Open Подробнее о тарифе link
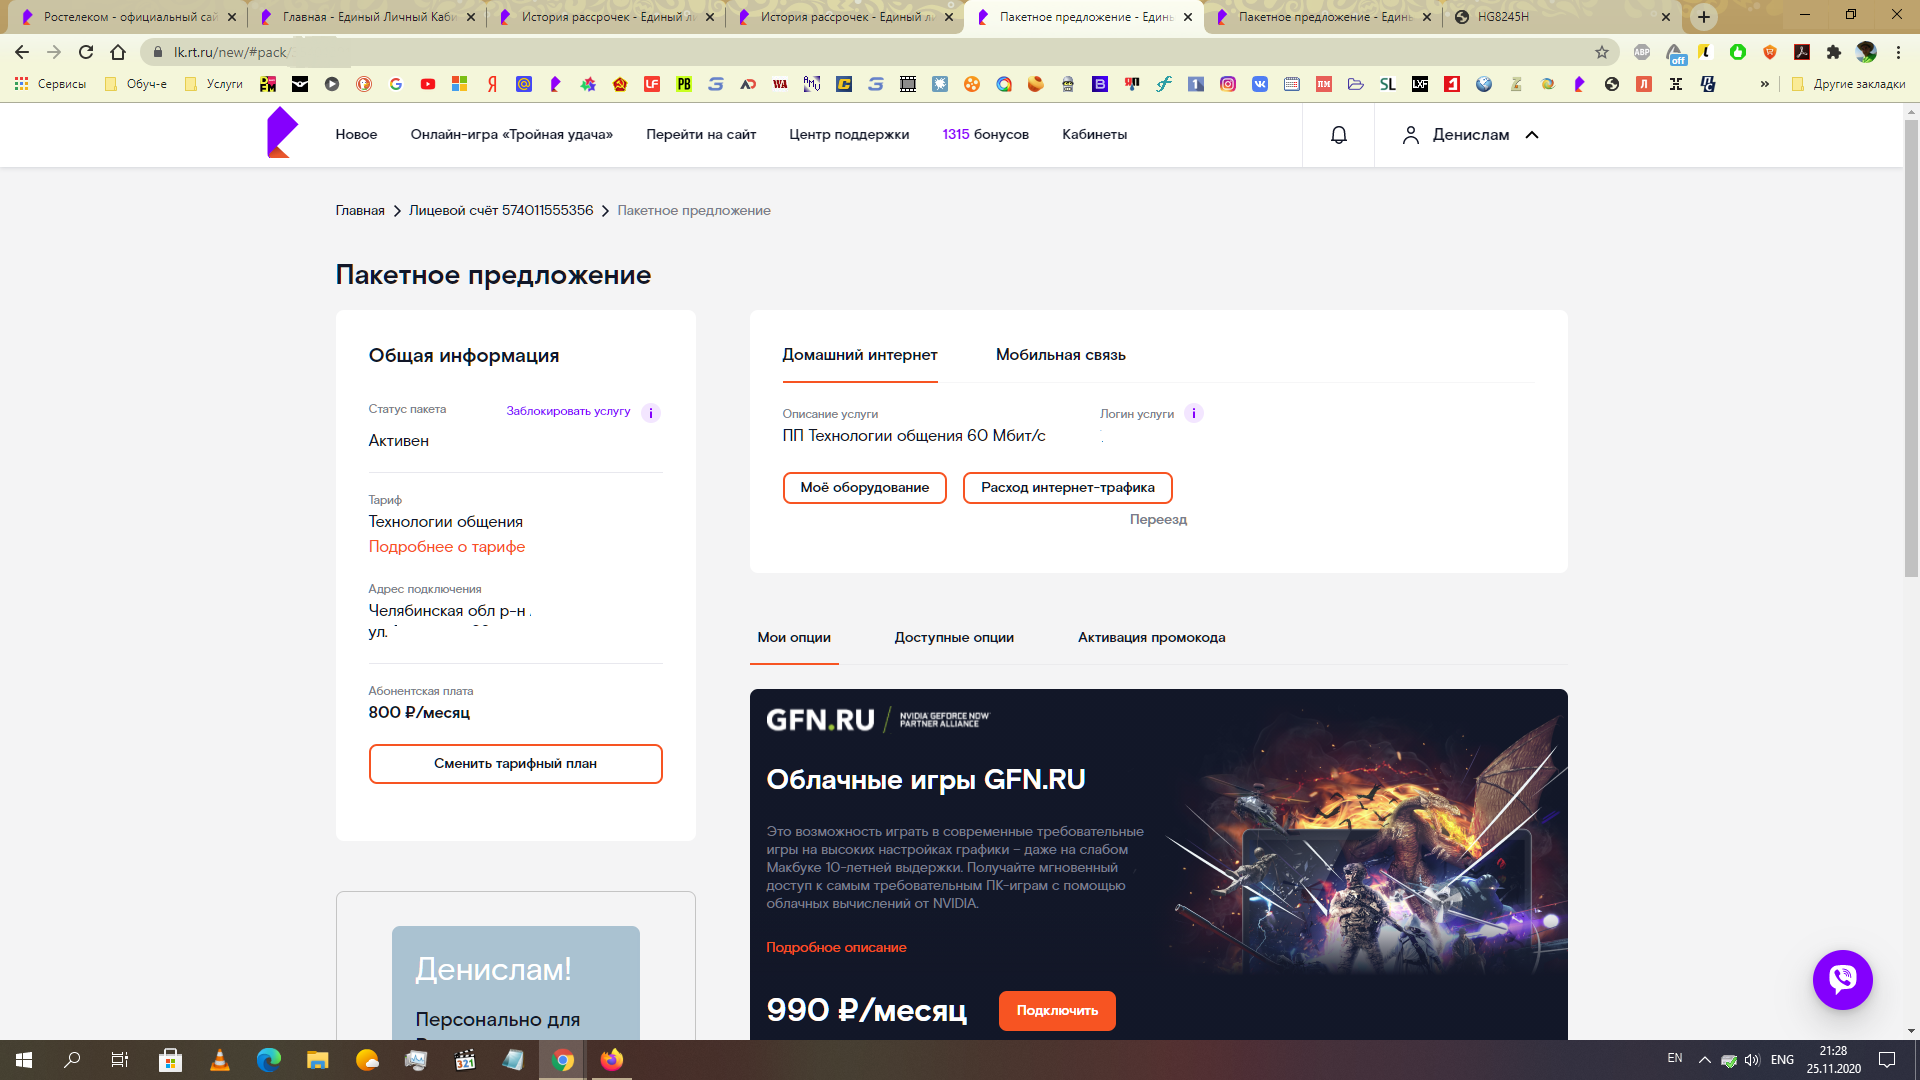The image size is (1920, 1080). (446, 547)
